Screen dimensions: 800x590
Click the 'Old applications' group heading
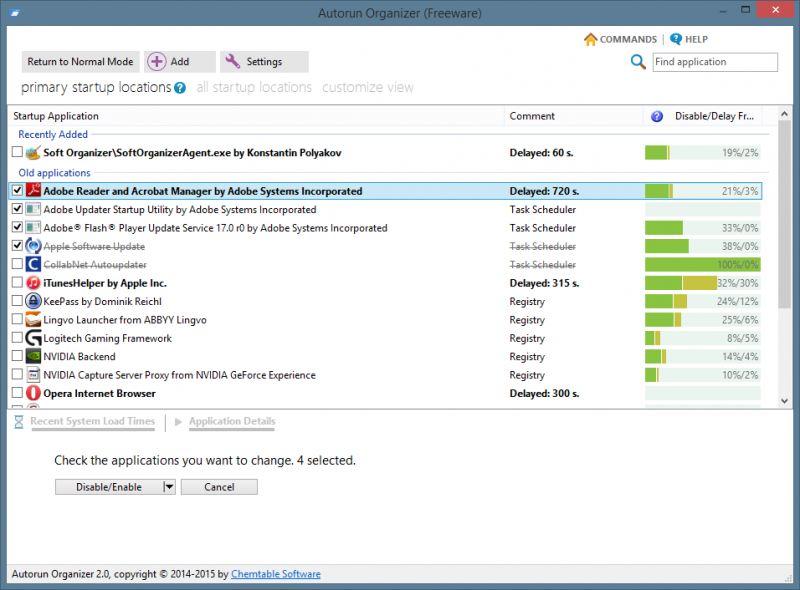pos(55,173)
